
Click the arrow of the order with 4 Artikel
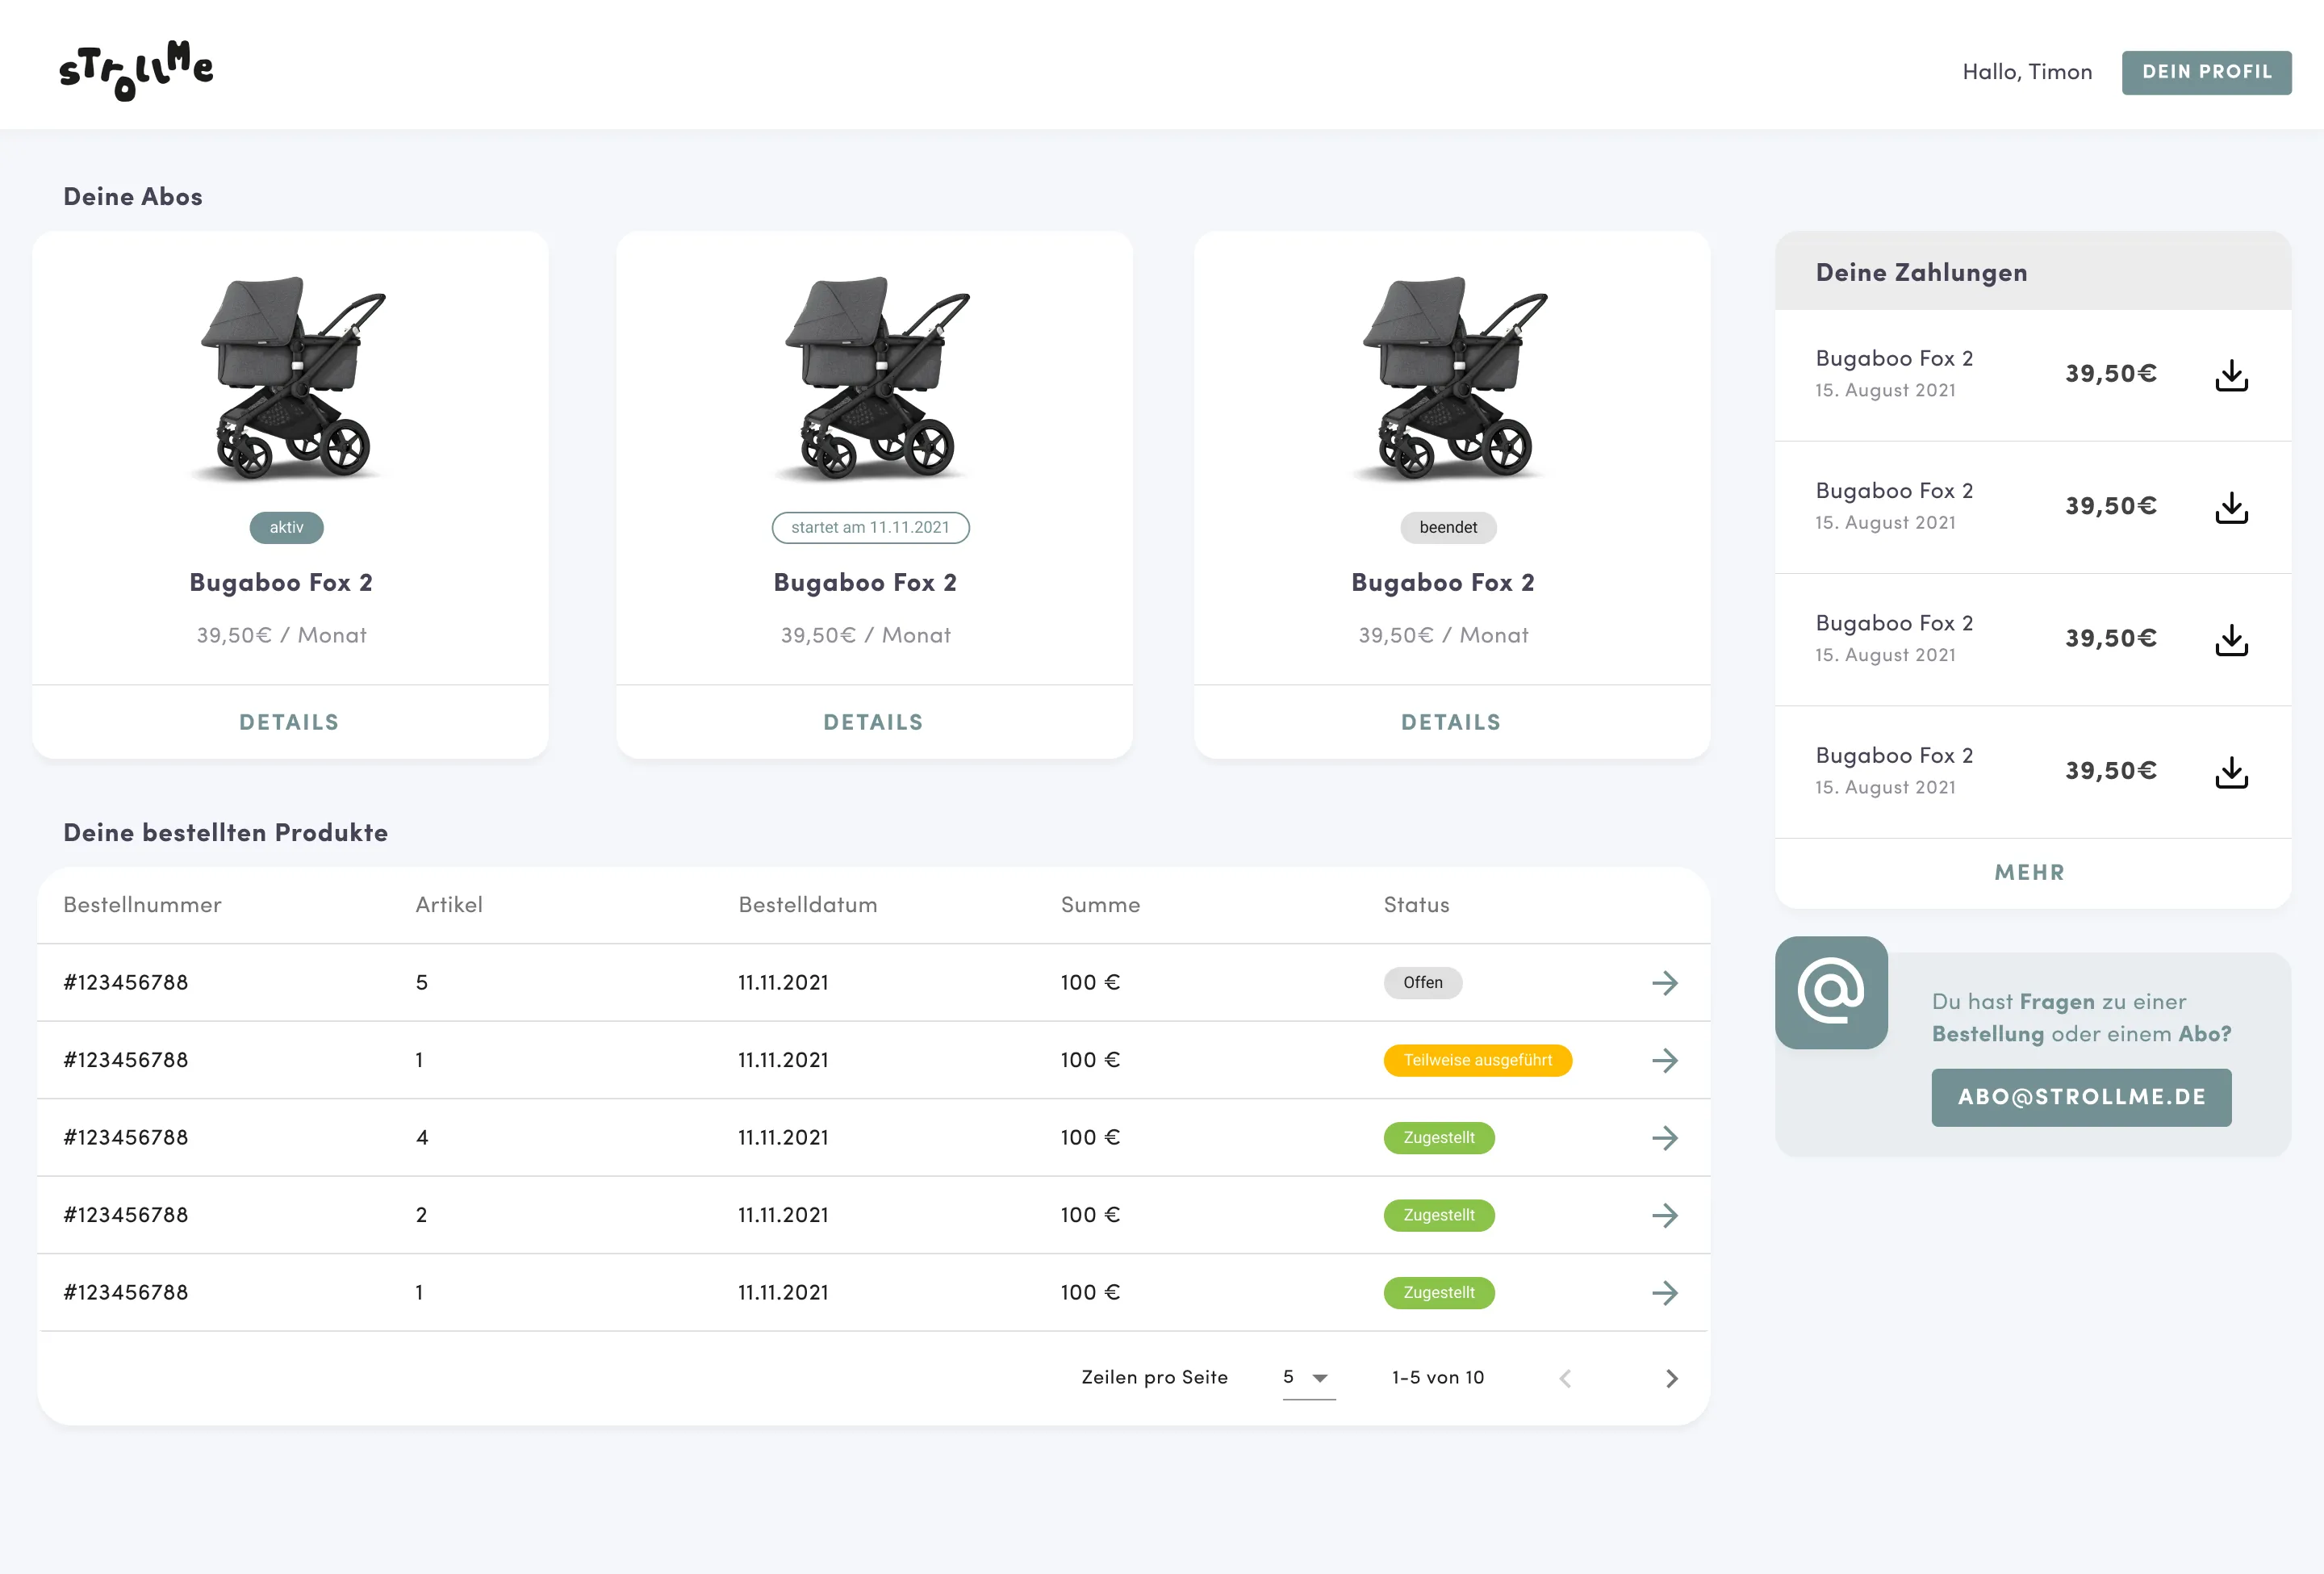(1665, 1138)
